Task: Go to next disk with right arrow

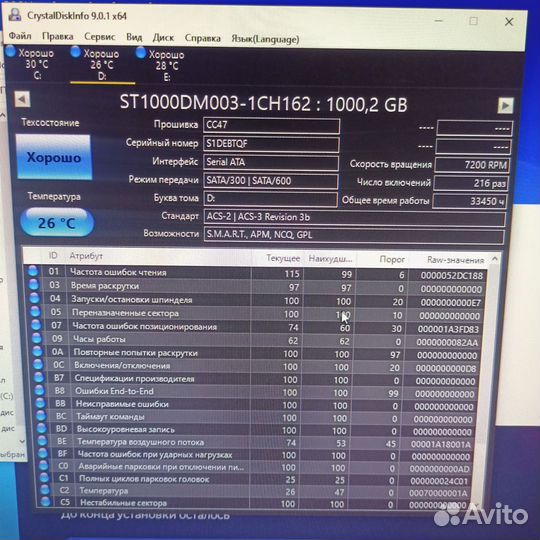Action: pos(505,105)
